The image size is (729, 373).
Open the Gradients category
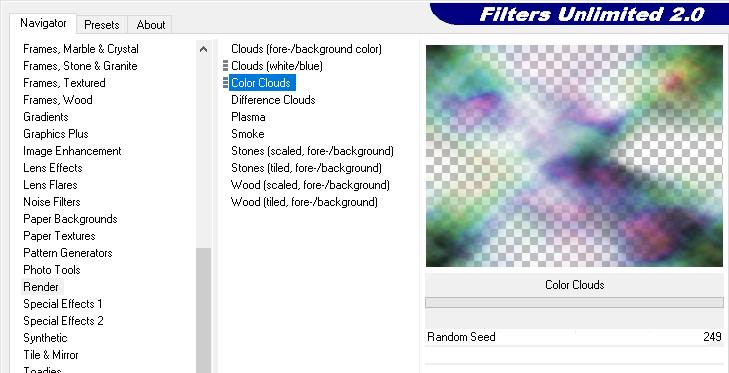[46, 117]
